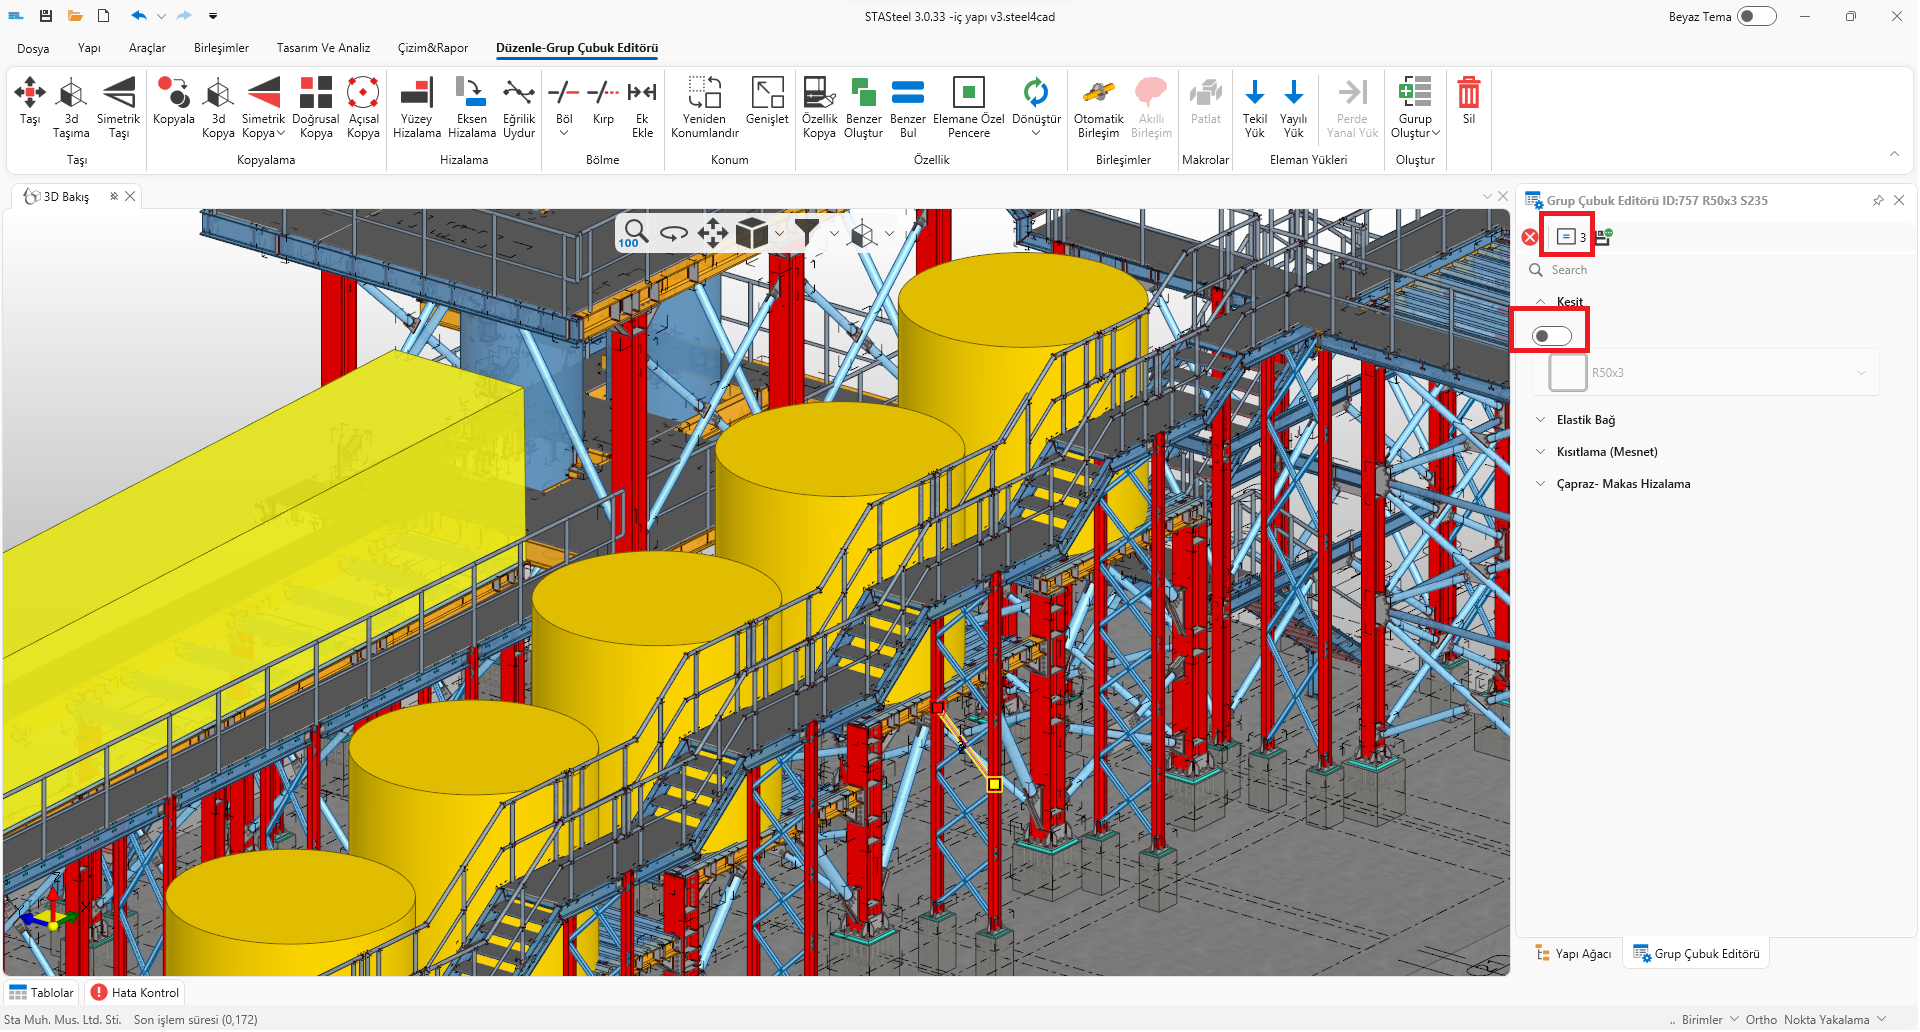1920x1032 pixels.
Task: Switch to the Yapı Ağacı tab
Action: click(1574, 954)
